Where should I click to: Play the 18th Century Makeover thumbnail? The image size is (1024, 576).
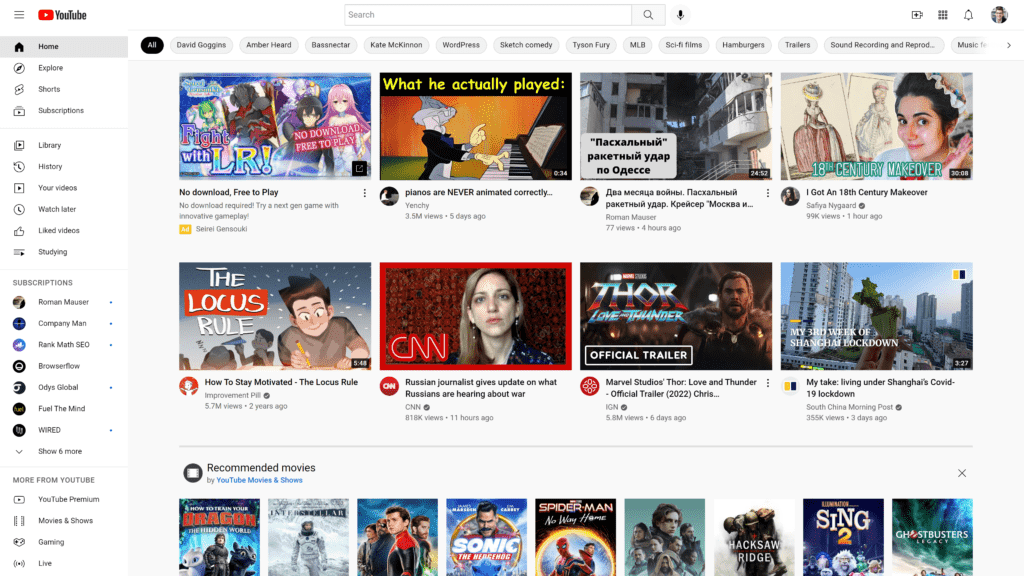click(876, 126)
